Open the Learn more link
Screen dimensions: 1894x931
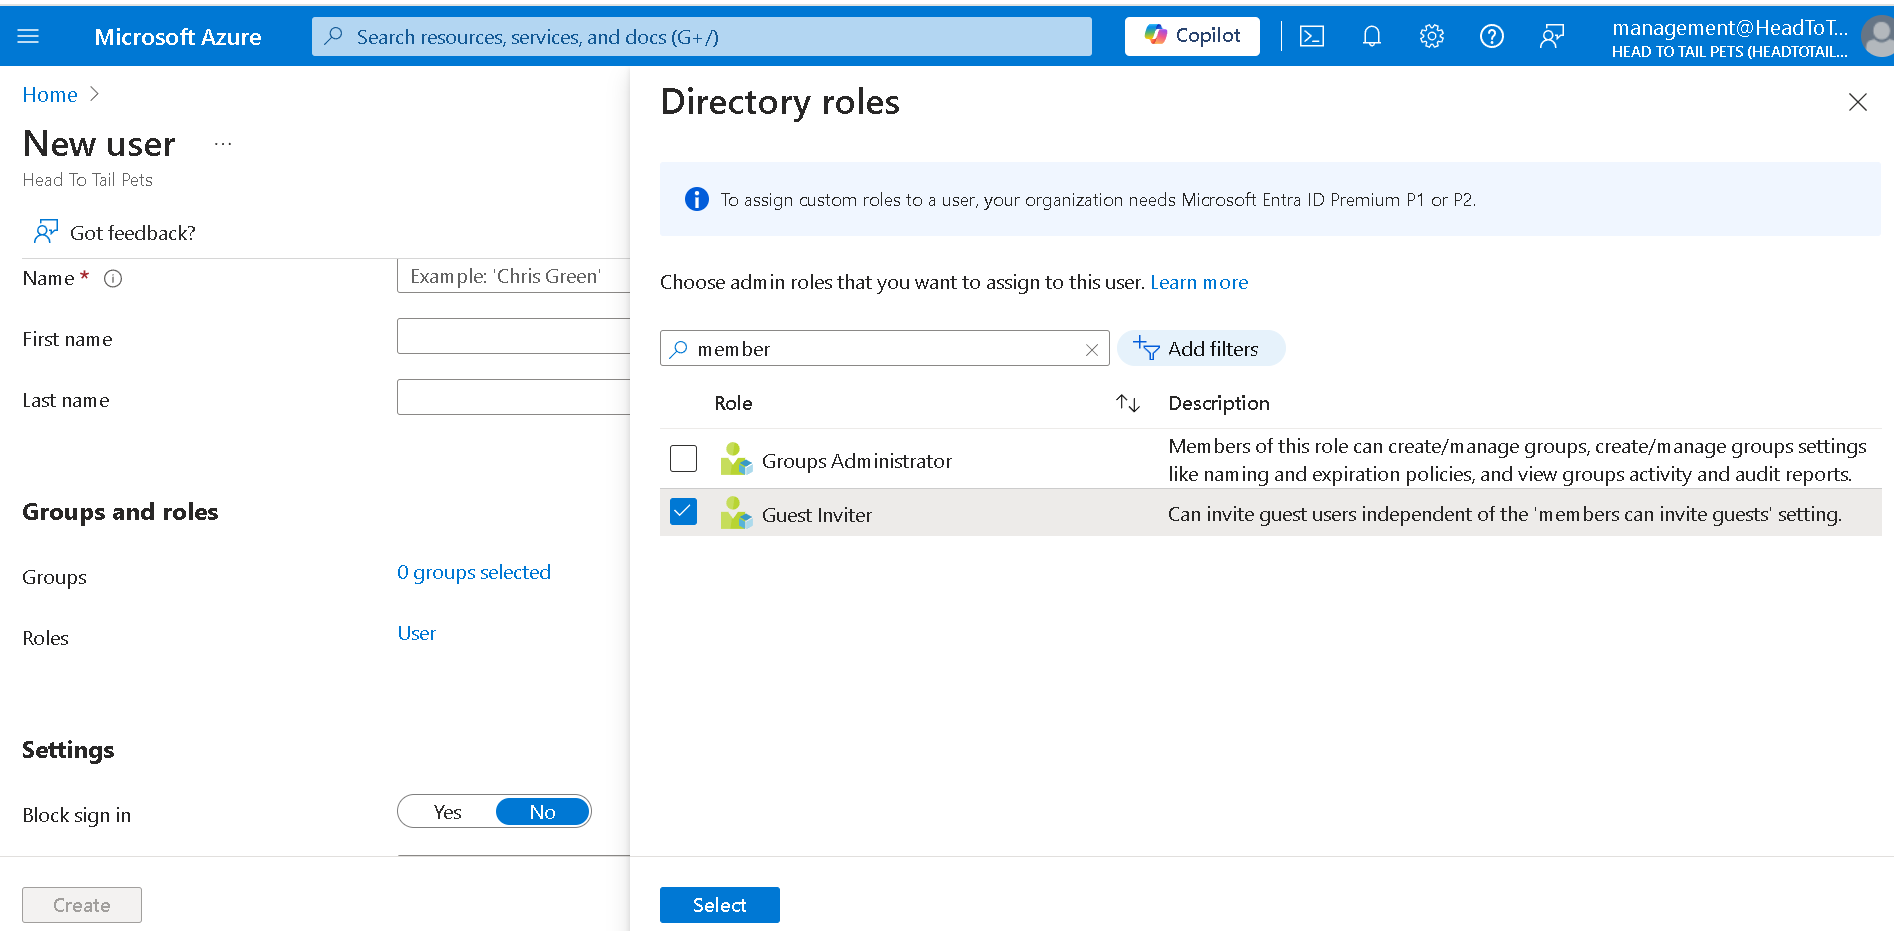[1198, 283]
